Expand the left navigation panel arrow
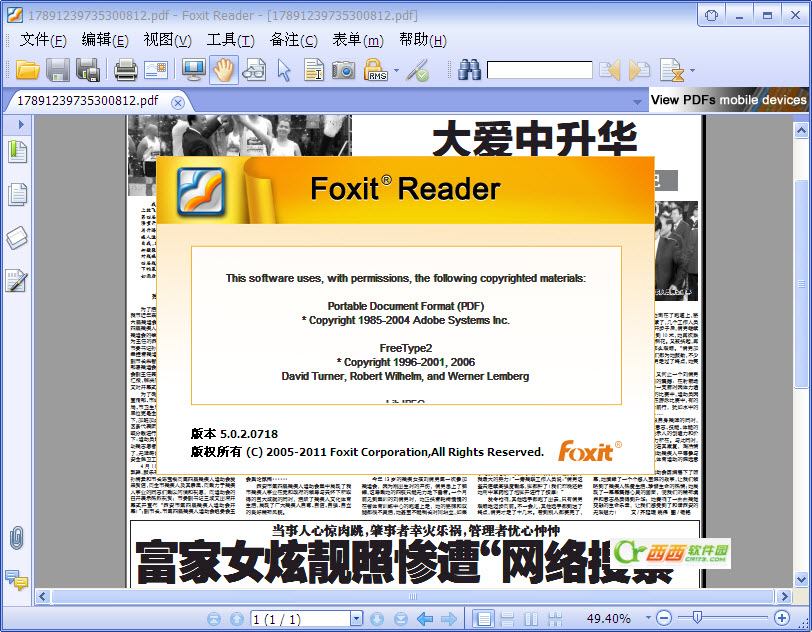The height and width of the screenshot is (632, 812). pos(21,124)
